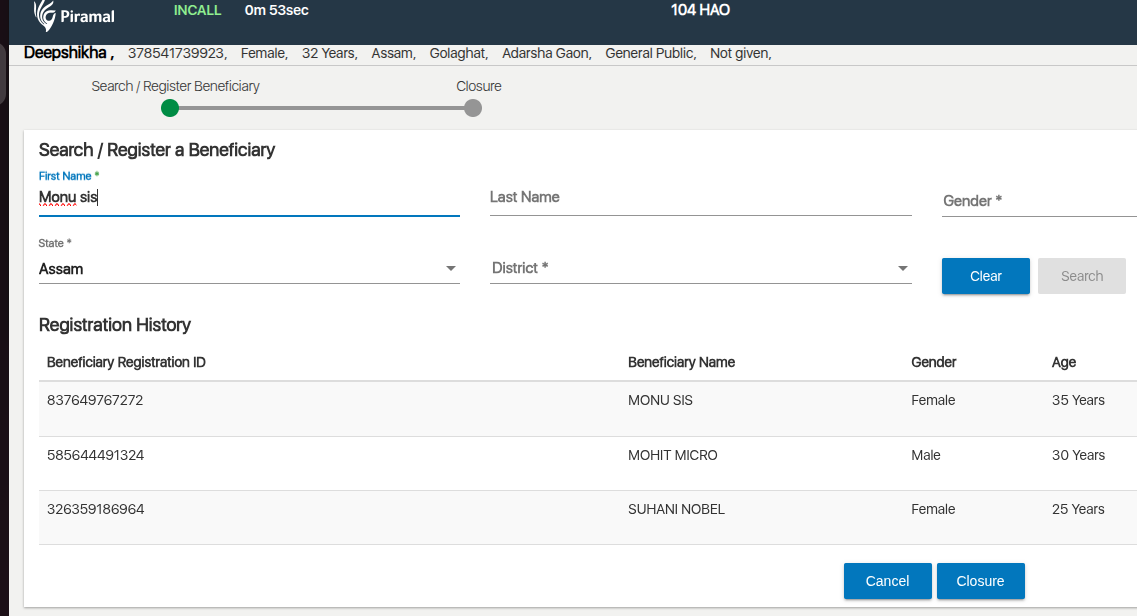This screenshot has height=616, width=1137.
Task: Click the First Name input field
Action: [x=248, y=198]
